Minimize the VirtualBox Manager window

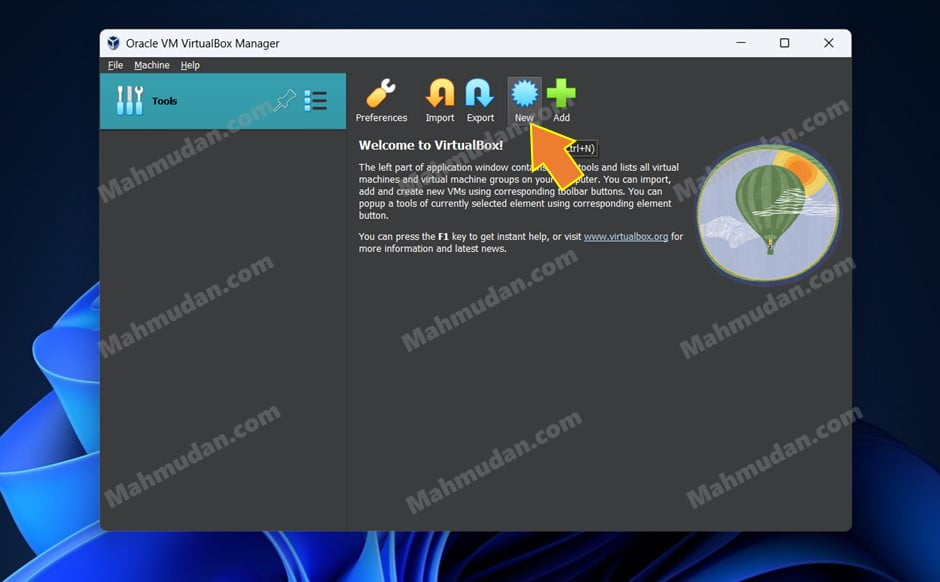tap(741, 43)
